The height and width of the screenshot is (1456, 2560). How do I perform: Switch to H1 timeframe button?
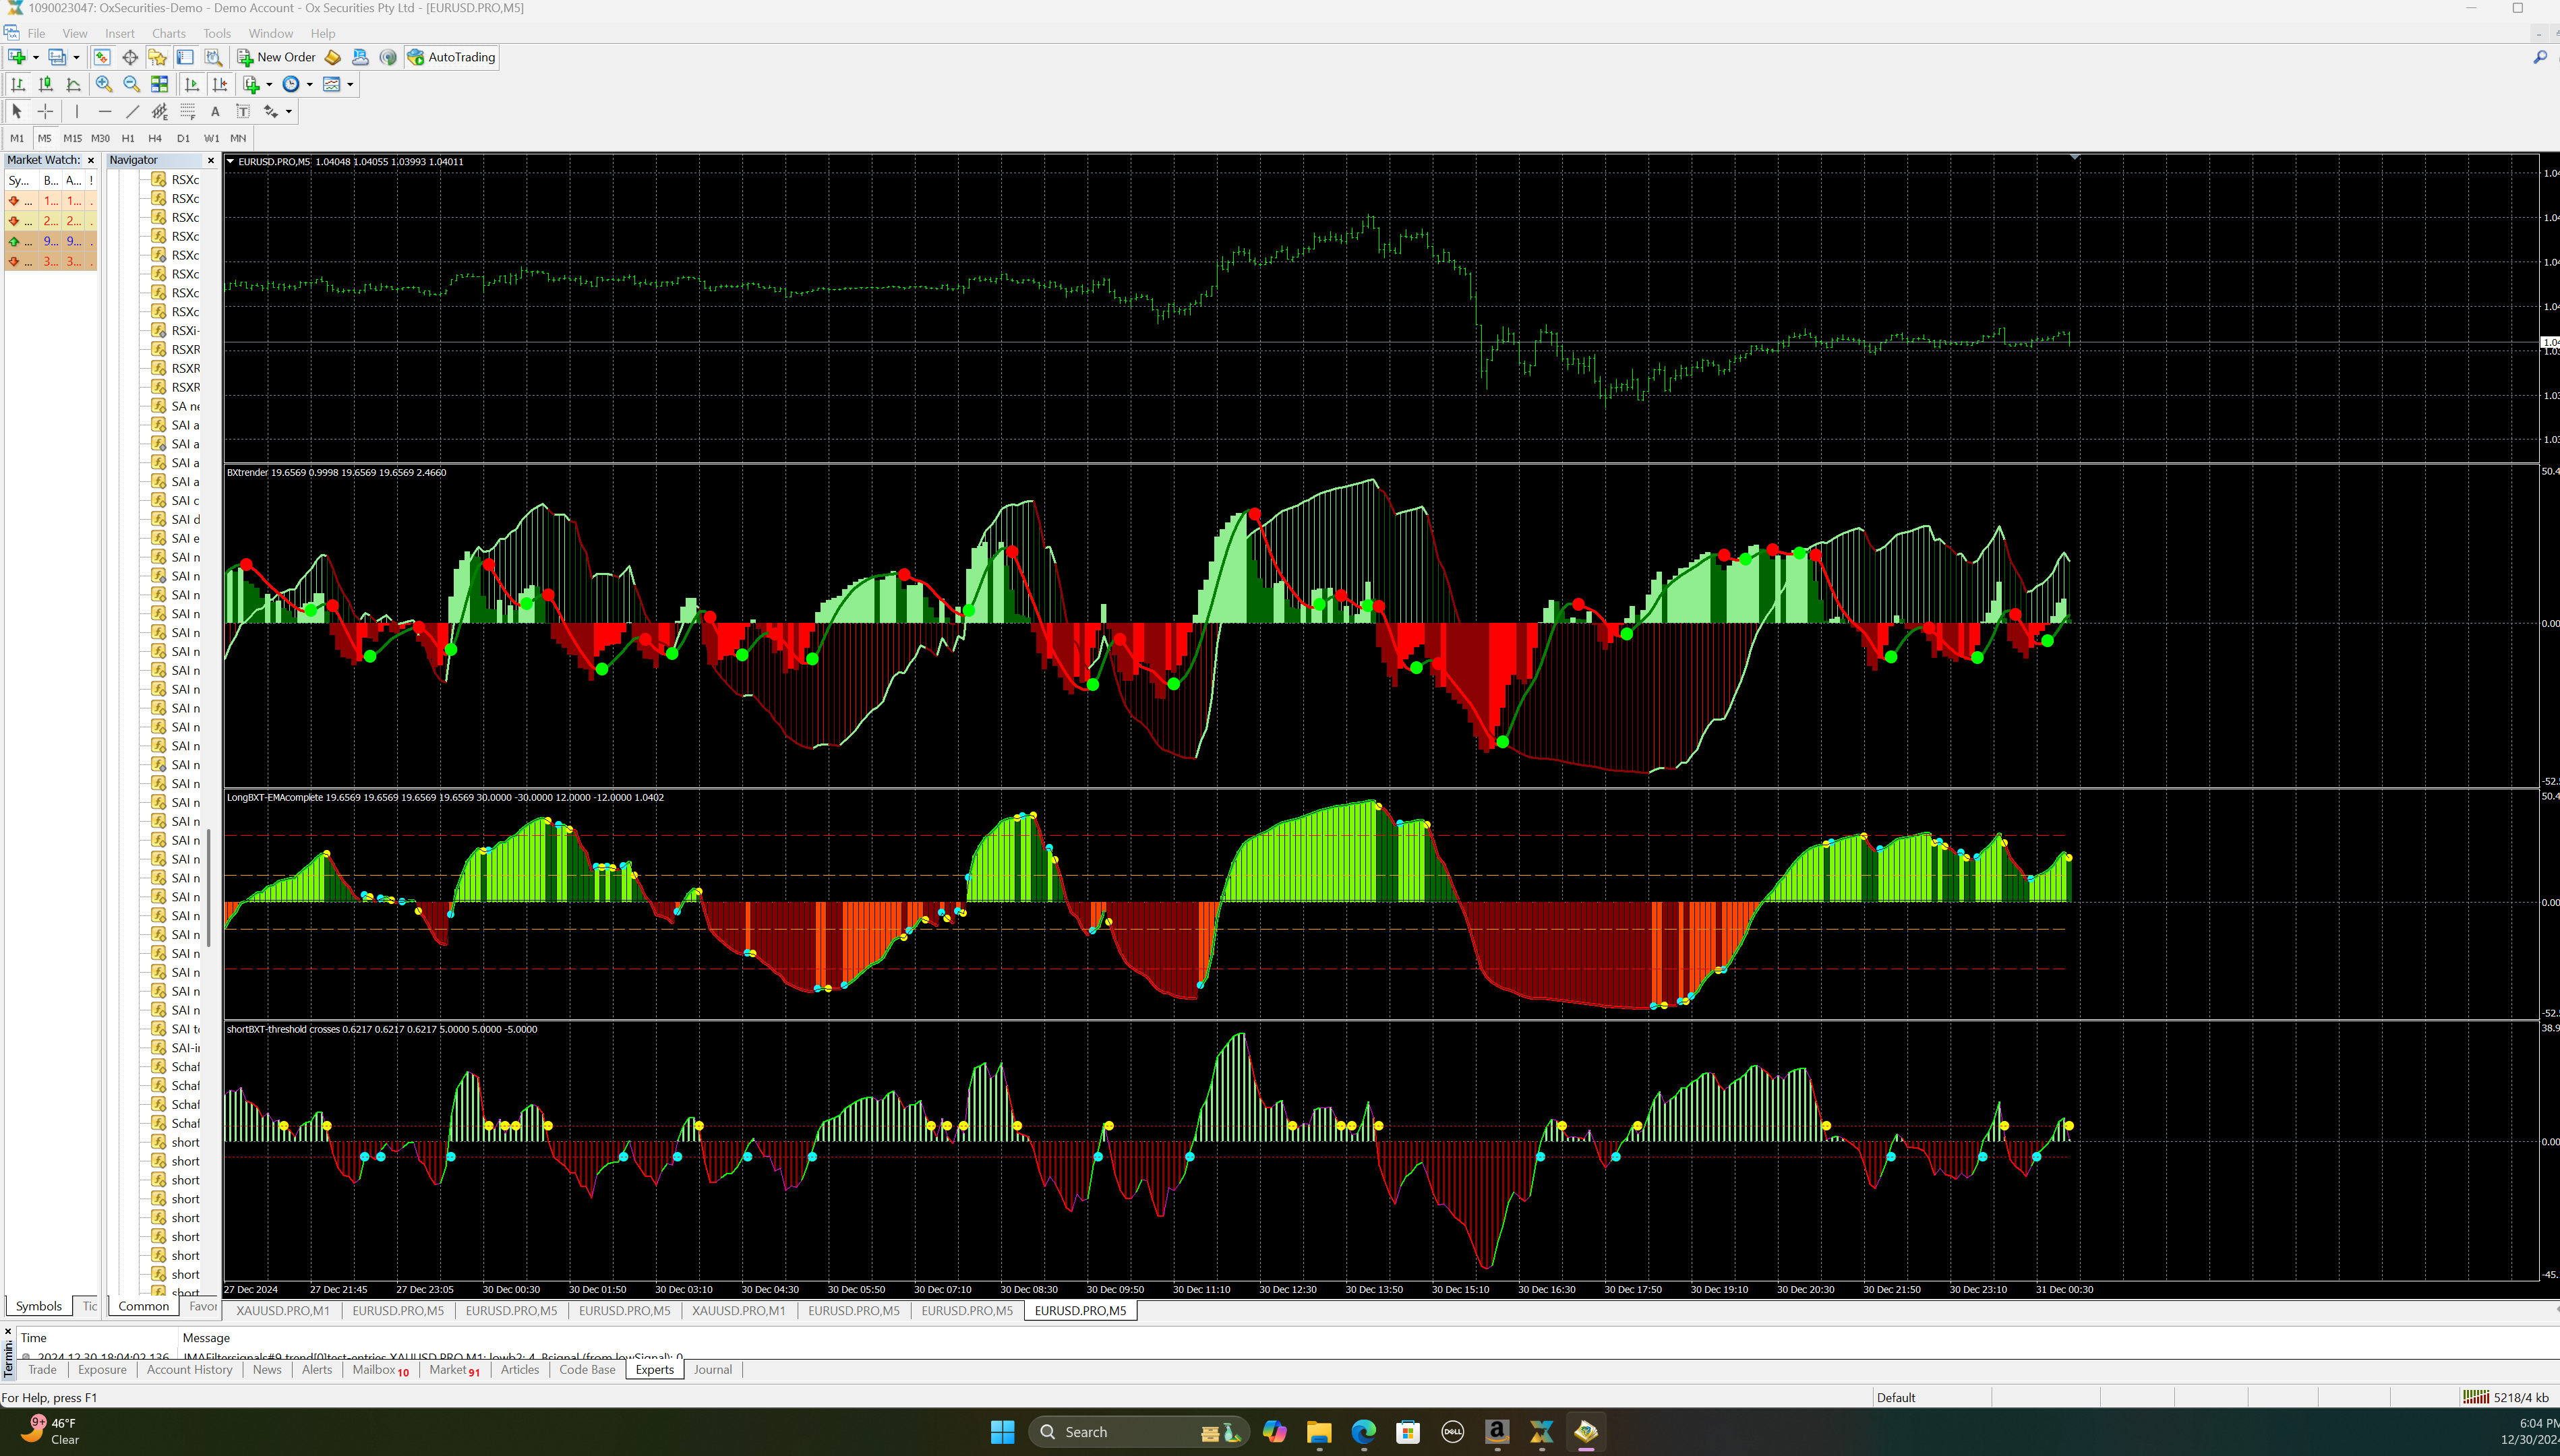tap(127, 138)
